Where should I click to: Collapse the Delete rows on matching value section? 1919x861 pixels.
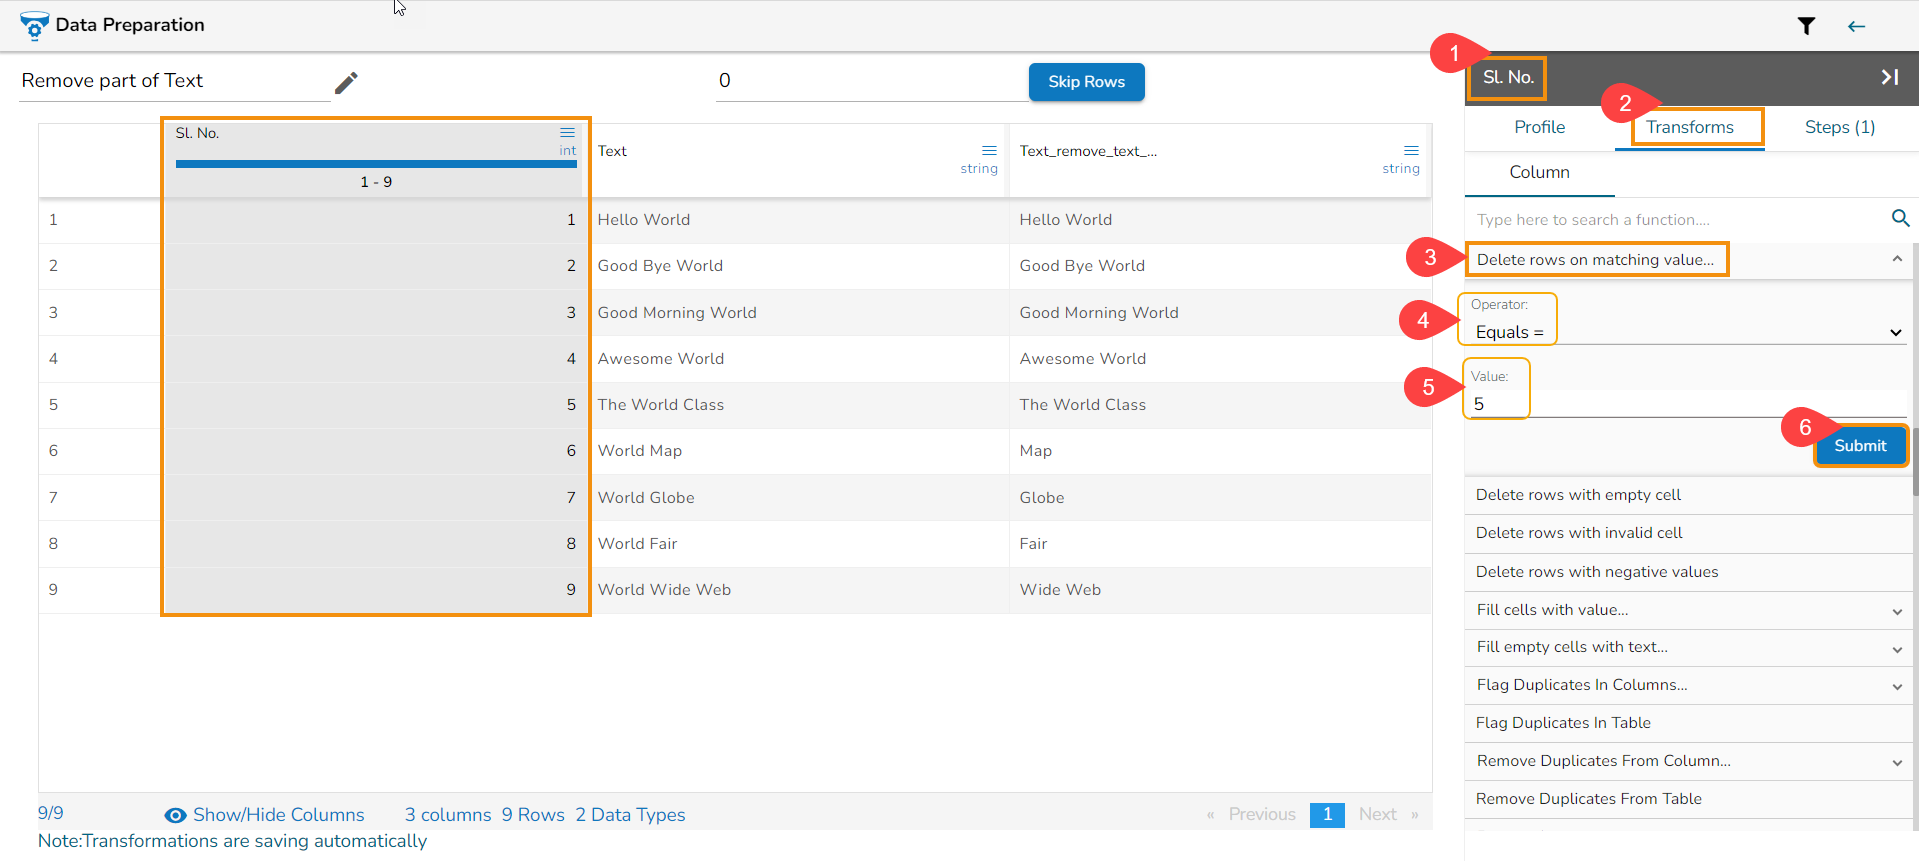coord(1896,259)
